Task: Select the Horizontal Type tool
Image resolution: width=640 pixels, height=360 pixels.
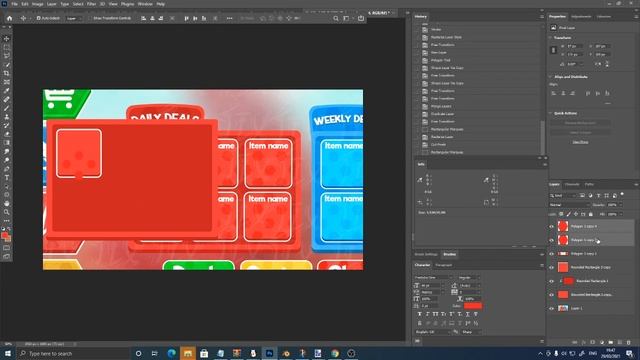Action: click(x=7, y=178)
